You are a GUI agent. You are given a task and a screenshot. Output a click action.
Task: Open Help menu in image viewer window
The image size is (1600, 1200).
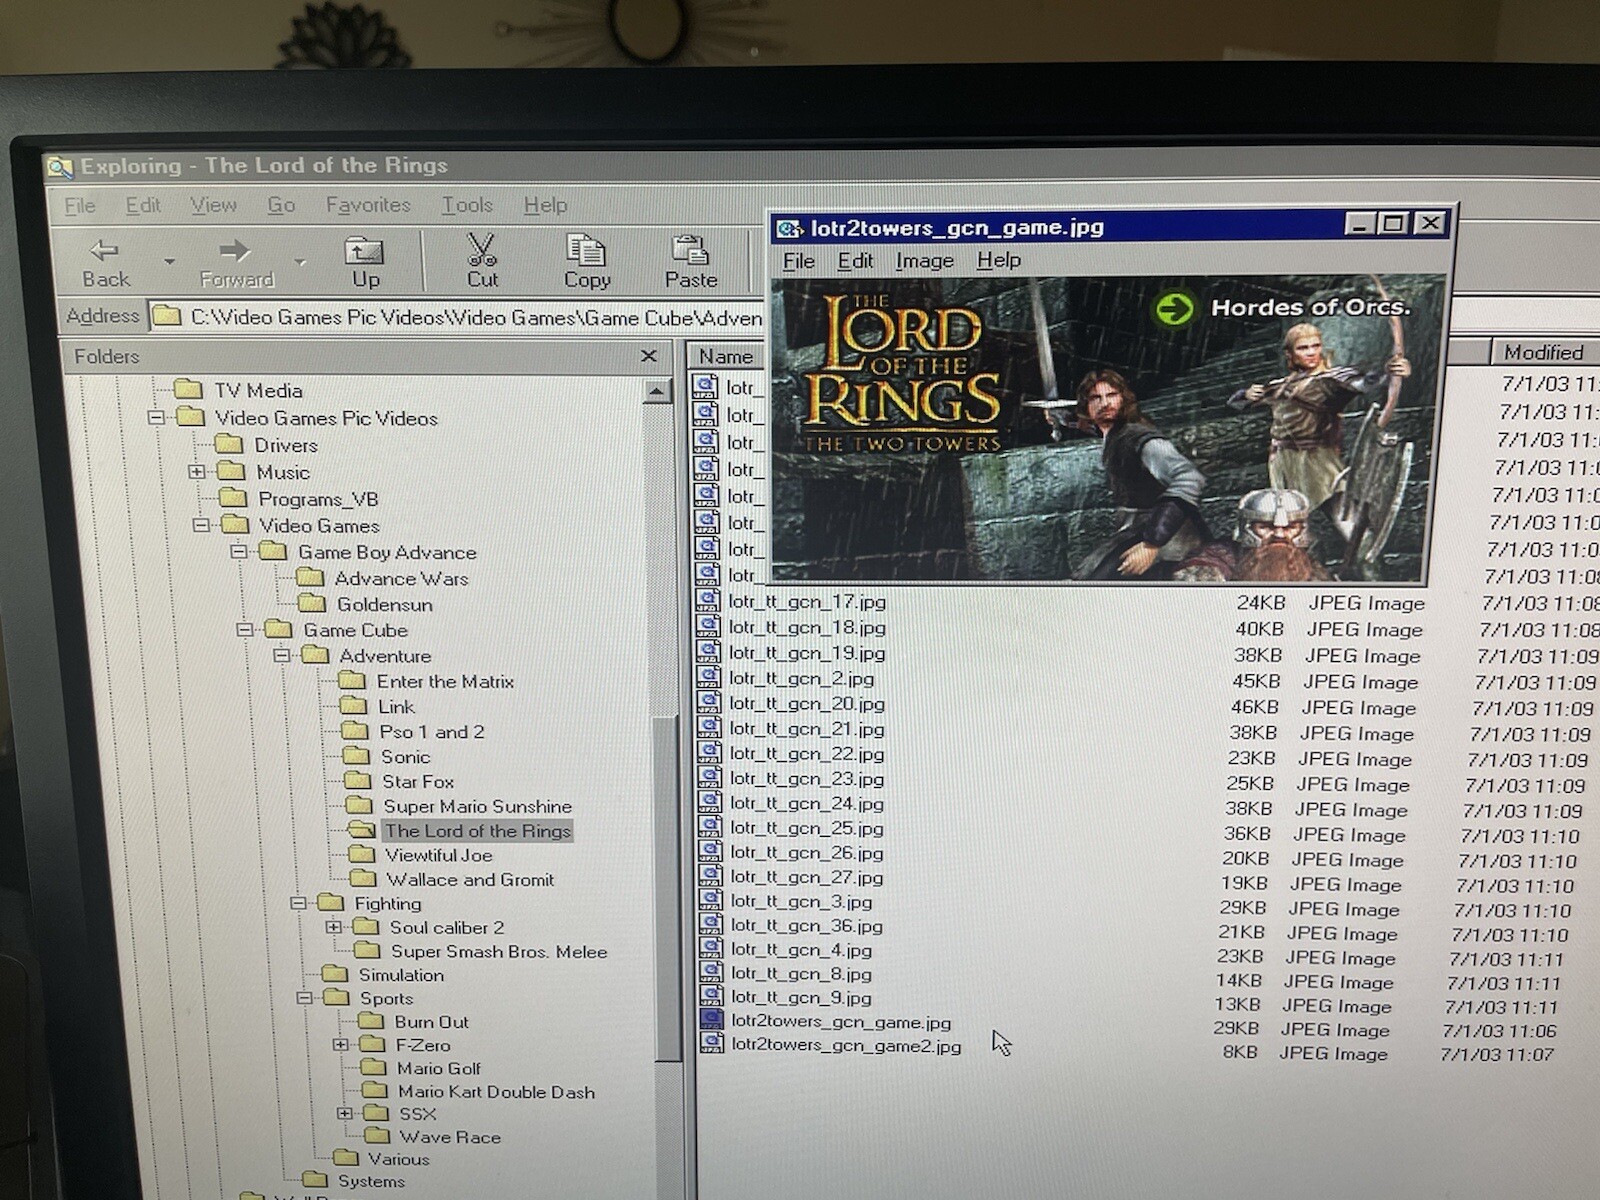(999, 260)
